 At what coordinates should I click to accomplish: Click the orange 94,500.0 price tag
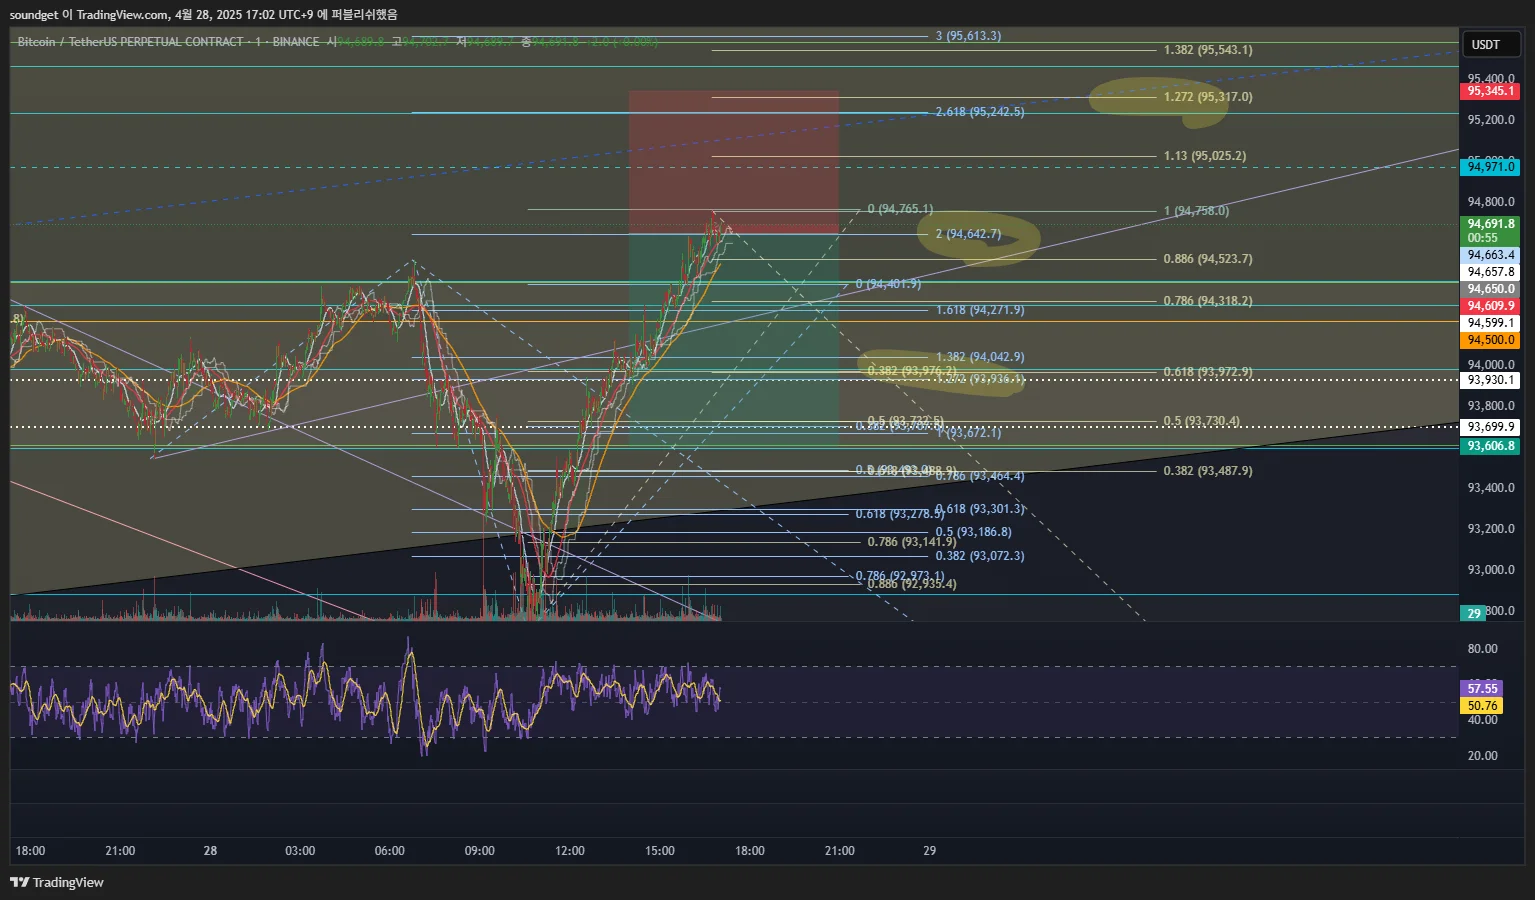(1490, 340)
